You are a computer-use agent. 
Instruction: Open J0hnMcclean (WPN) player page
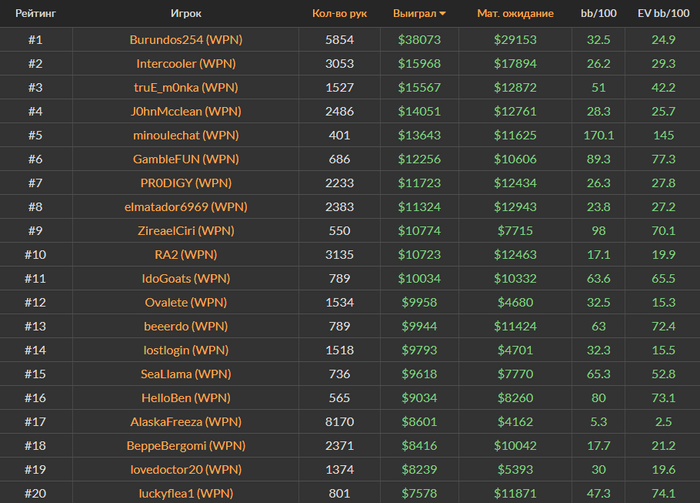pyautogui.click(x=186, y=111)
